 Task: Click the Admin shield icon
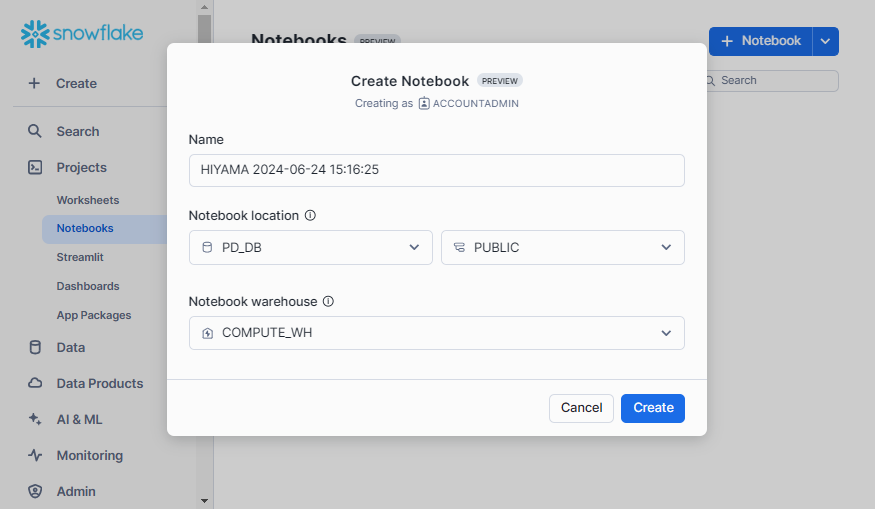(x=35, y=491)
